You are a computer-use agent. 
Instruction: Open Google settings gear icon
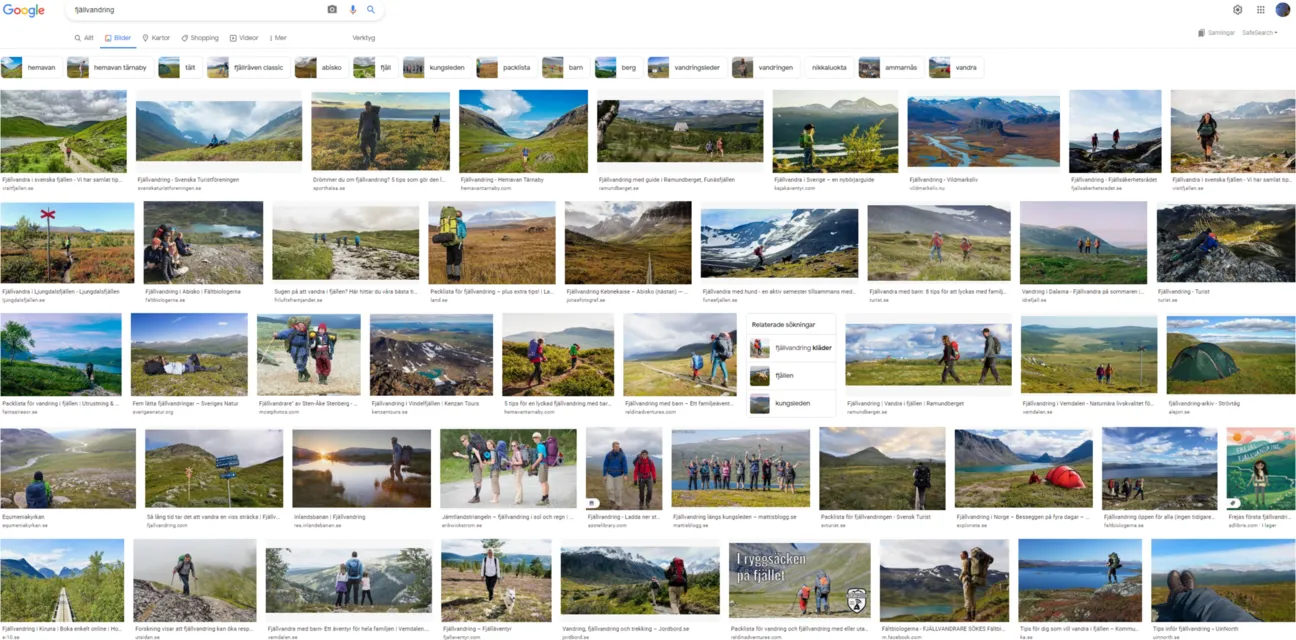click(x=1237, y=10)
